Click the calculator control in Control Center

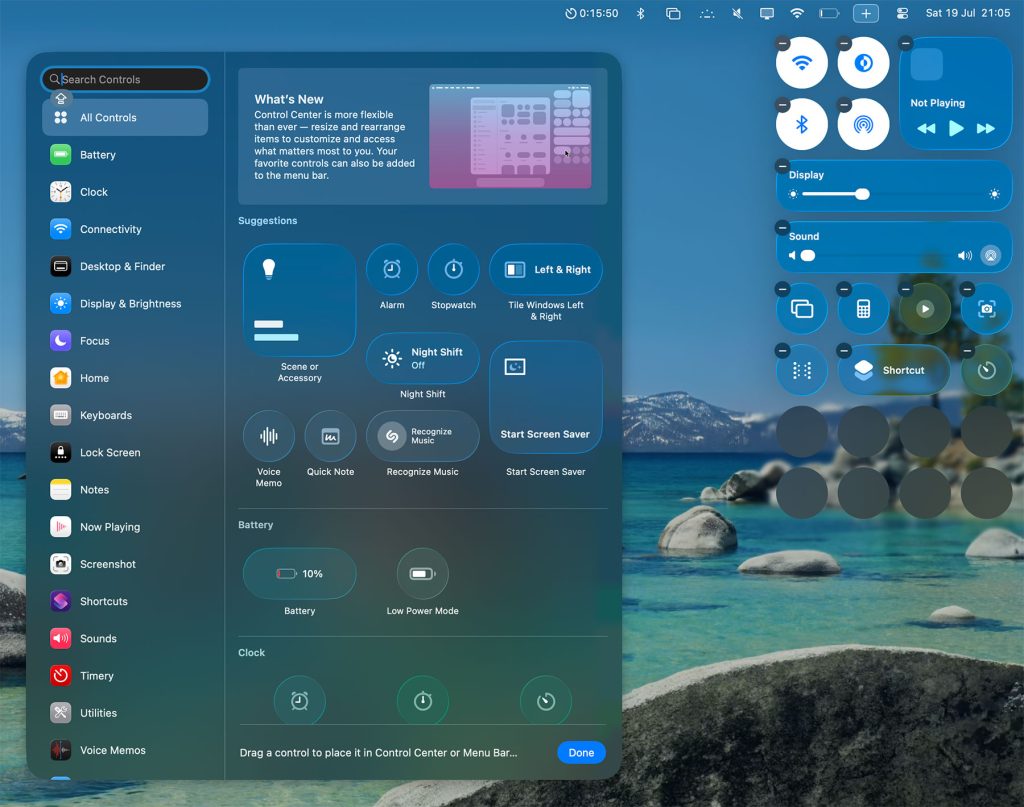pos(863,309)
